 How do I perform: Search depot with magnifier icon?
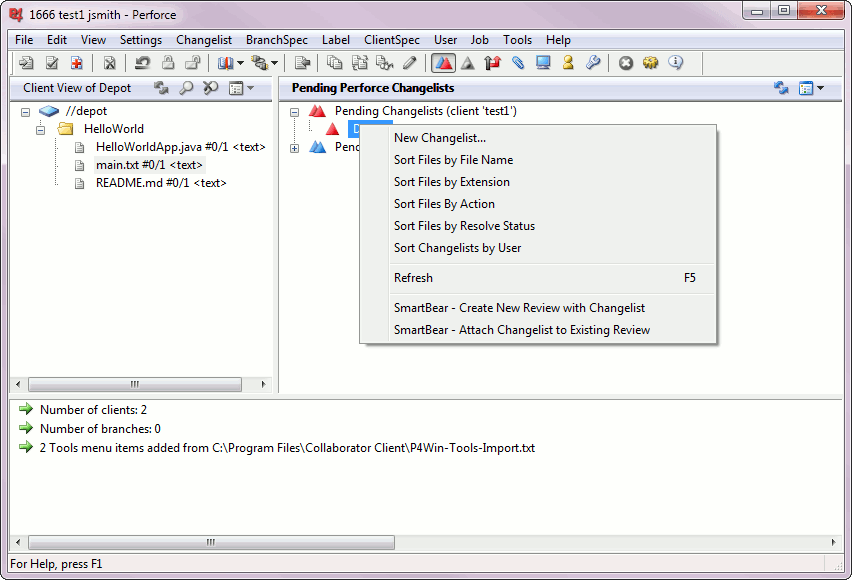coord(185,88)
